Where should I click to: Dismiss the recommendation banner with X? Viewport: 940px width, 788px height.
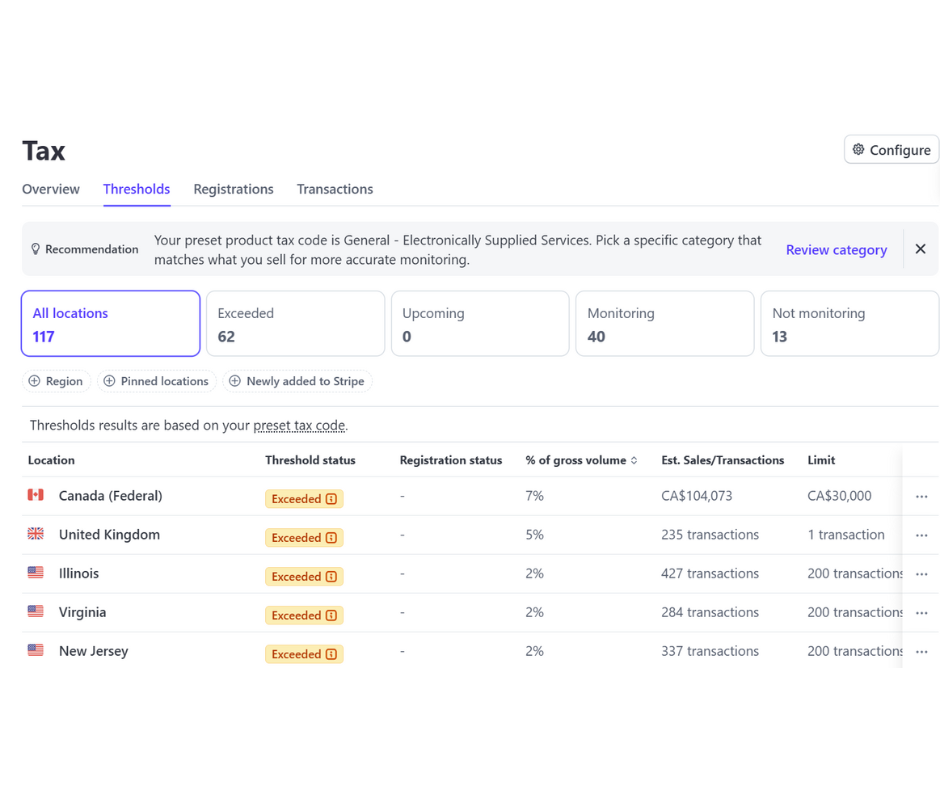(x=920, y=249)
